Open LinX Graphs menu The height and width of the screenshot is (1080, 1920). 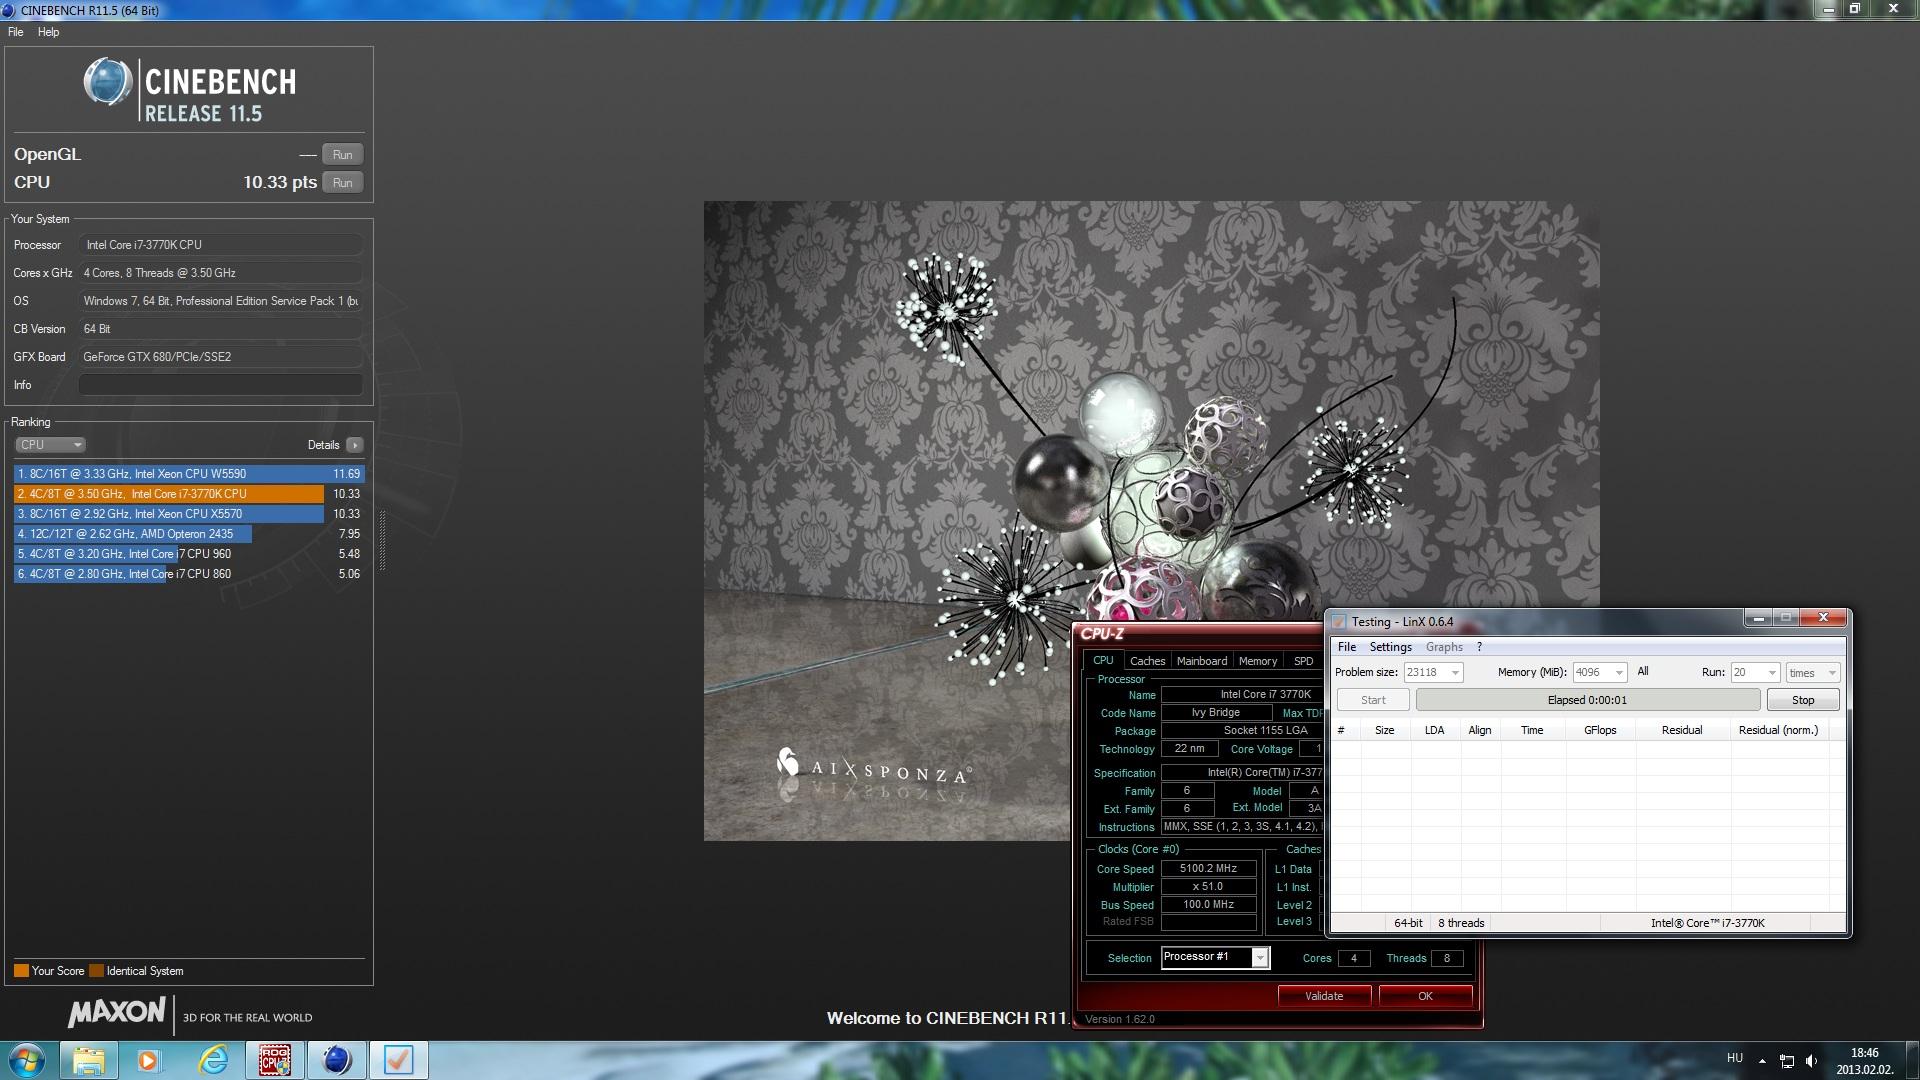[x=1444, y=647]
